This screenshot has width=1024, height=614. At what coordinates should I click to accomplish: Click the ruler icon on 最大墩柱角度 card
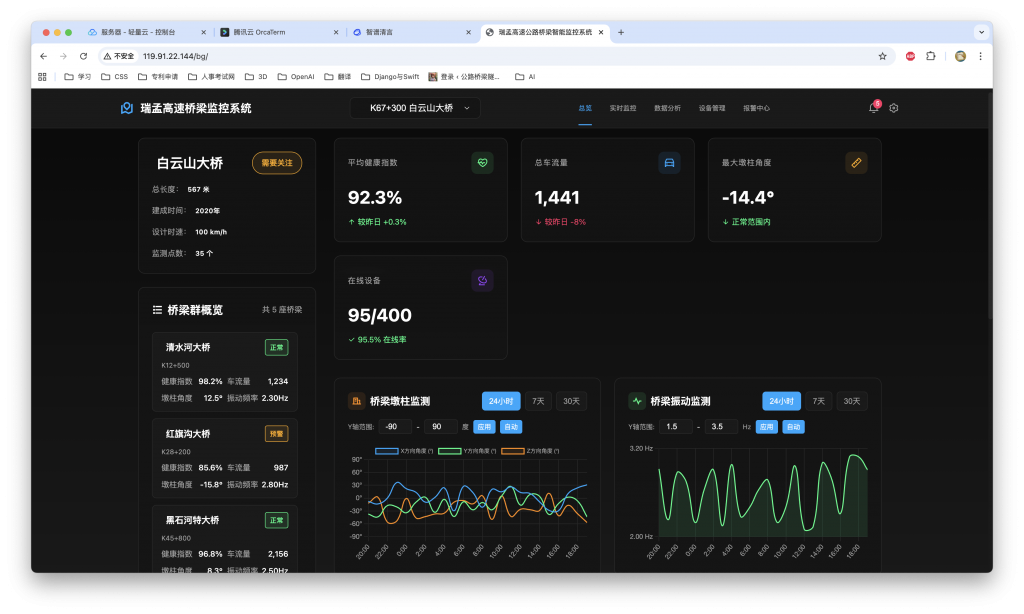856,163
